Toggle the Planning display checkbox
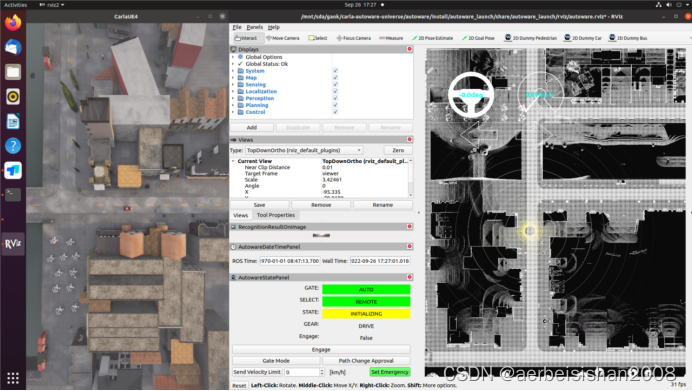The width and height of the screenshot is (692, 391). [x=335, y=105]
